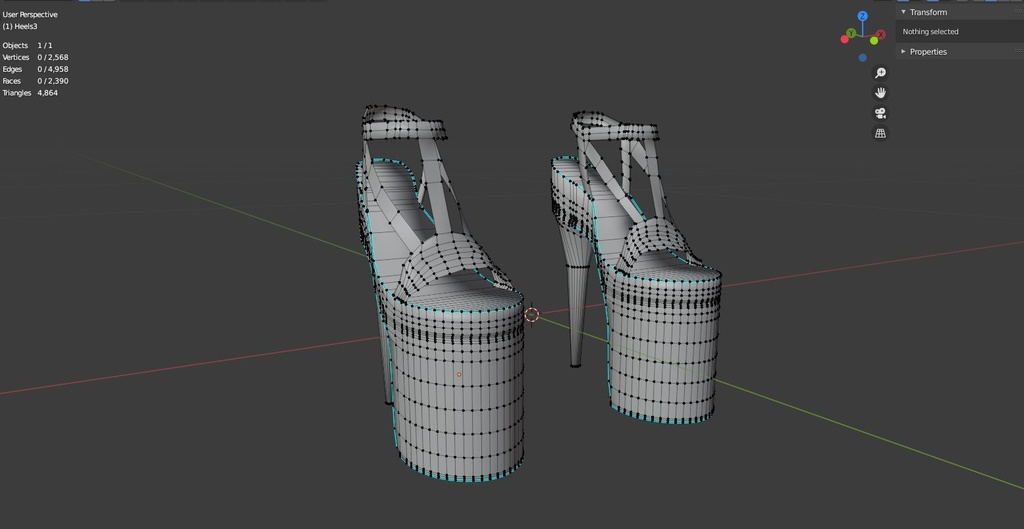This screenshot has width=1024, height=529.
Task: Click the orange object origin dot
Action: click(459, 374)
